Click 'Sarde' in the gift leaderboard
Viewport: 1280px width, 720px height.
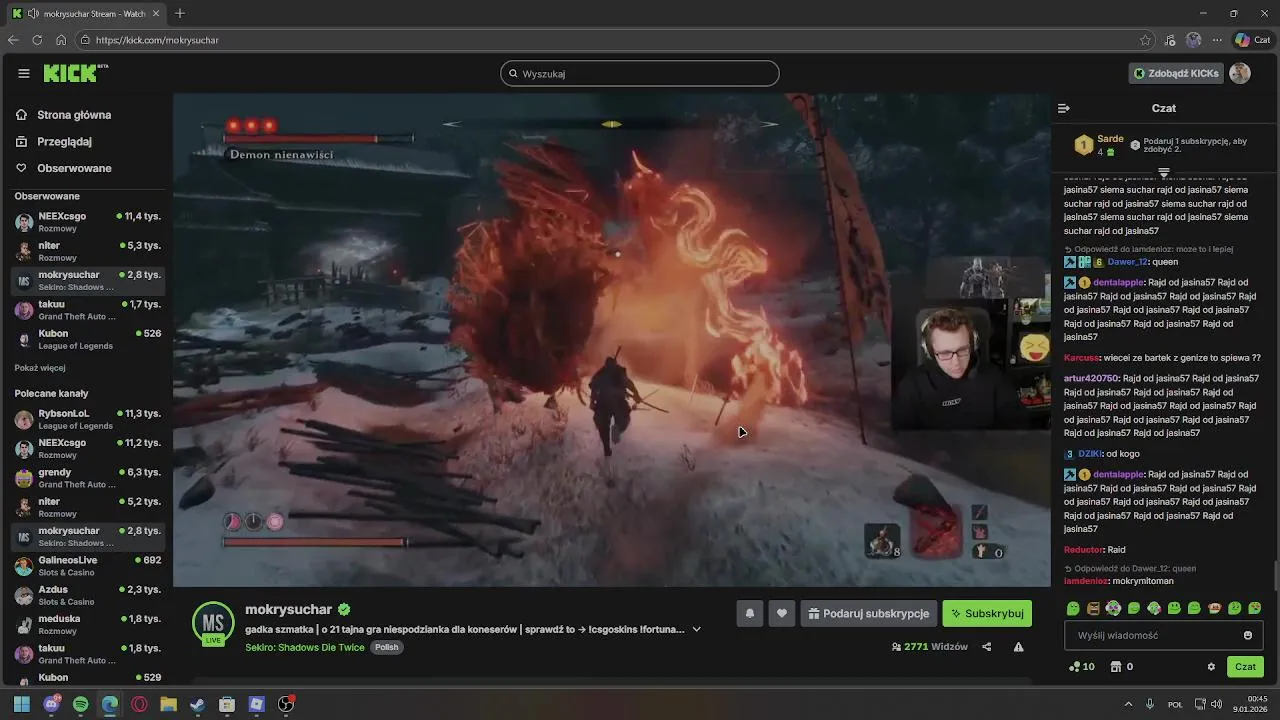[x=1110, y=139]
